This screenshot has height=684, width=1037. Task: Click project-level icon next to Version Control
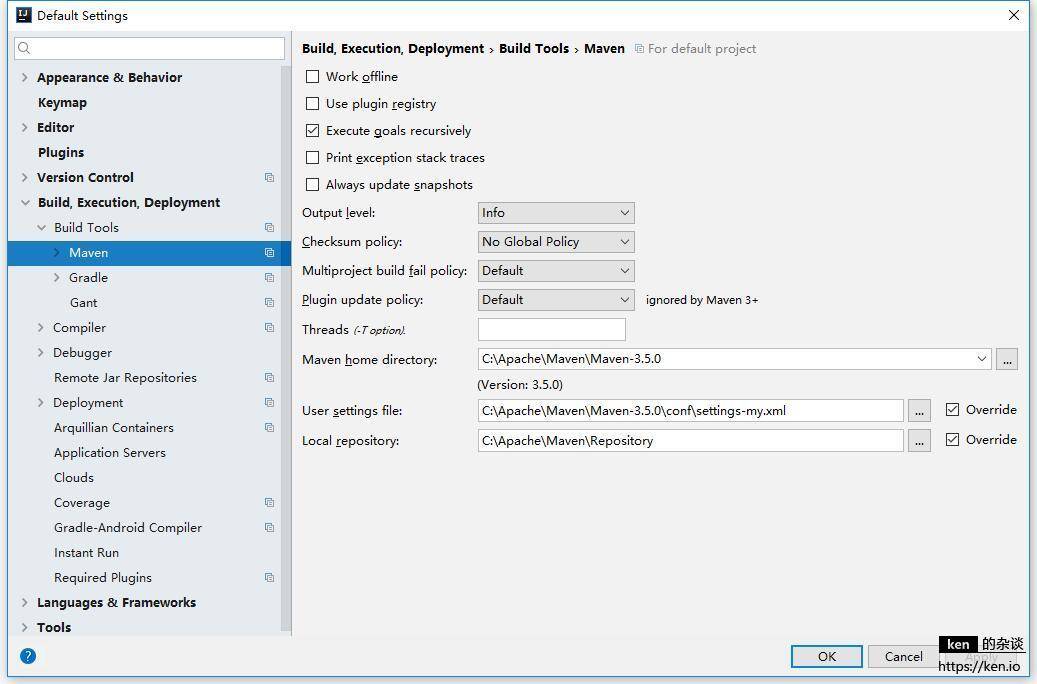coord(269,177)
